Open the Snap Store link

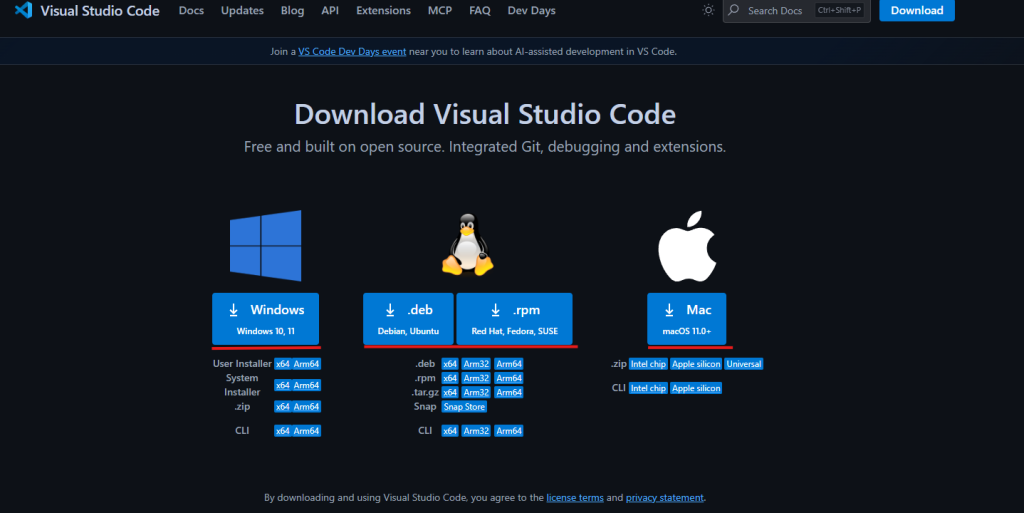(x=464, y=407)
